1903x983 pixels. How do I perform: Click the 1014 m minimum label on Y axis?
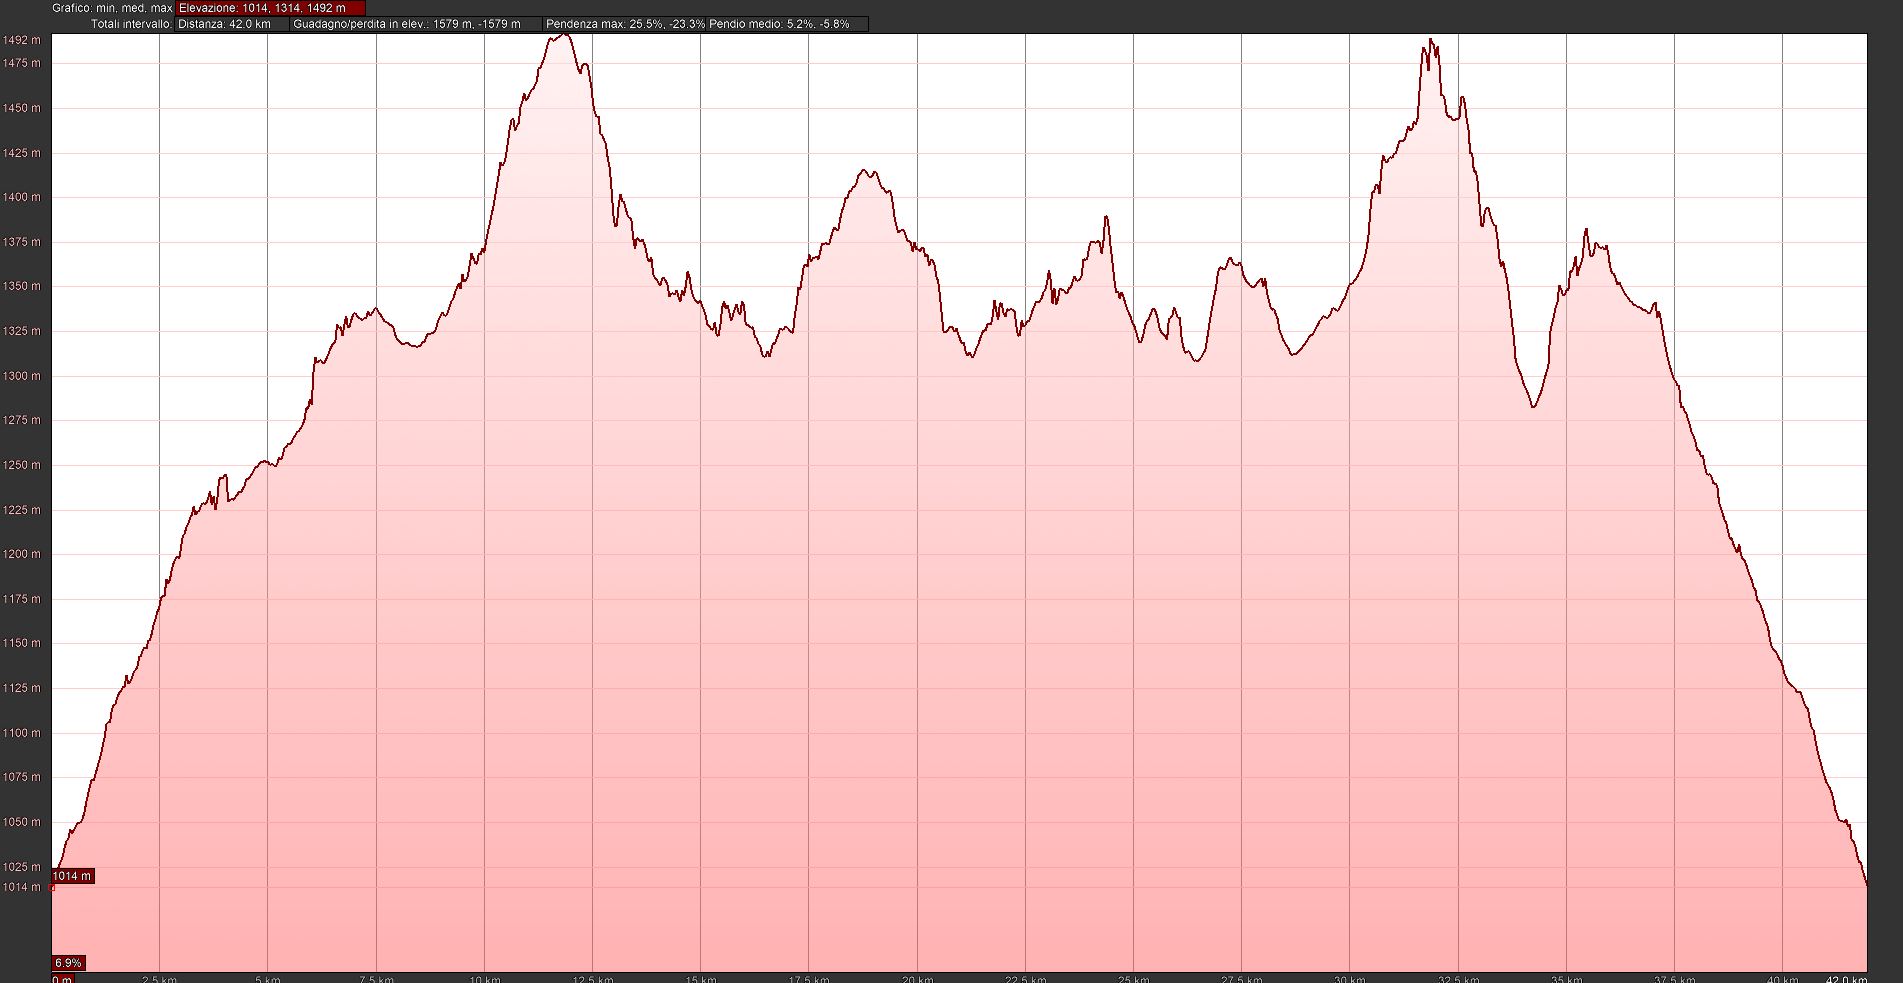point(22,887)
